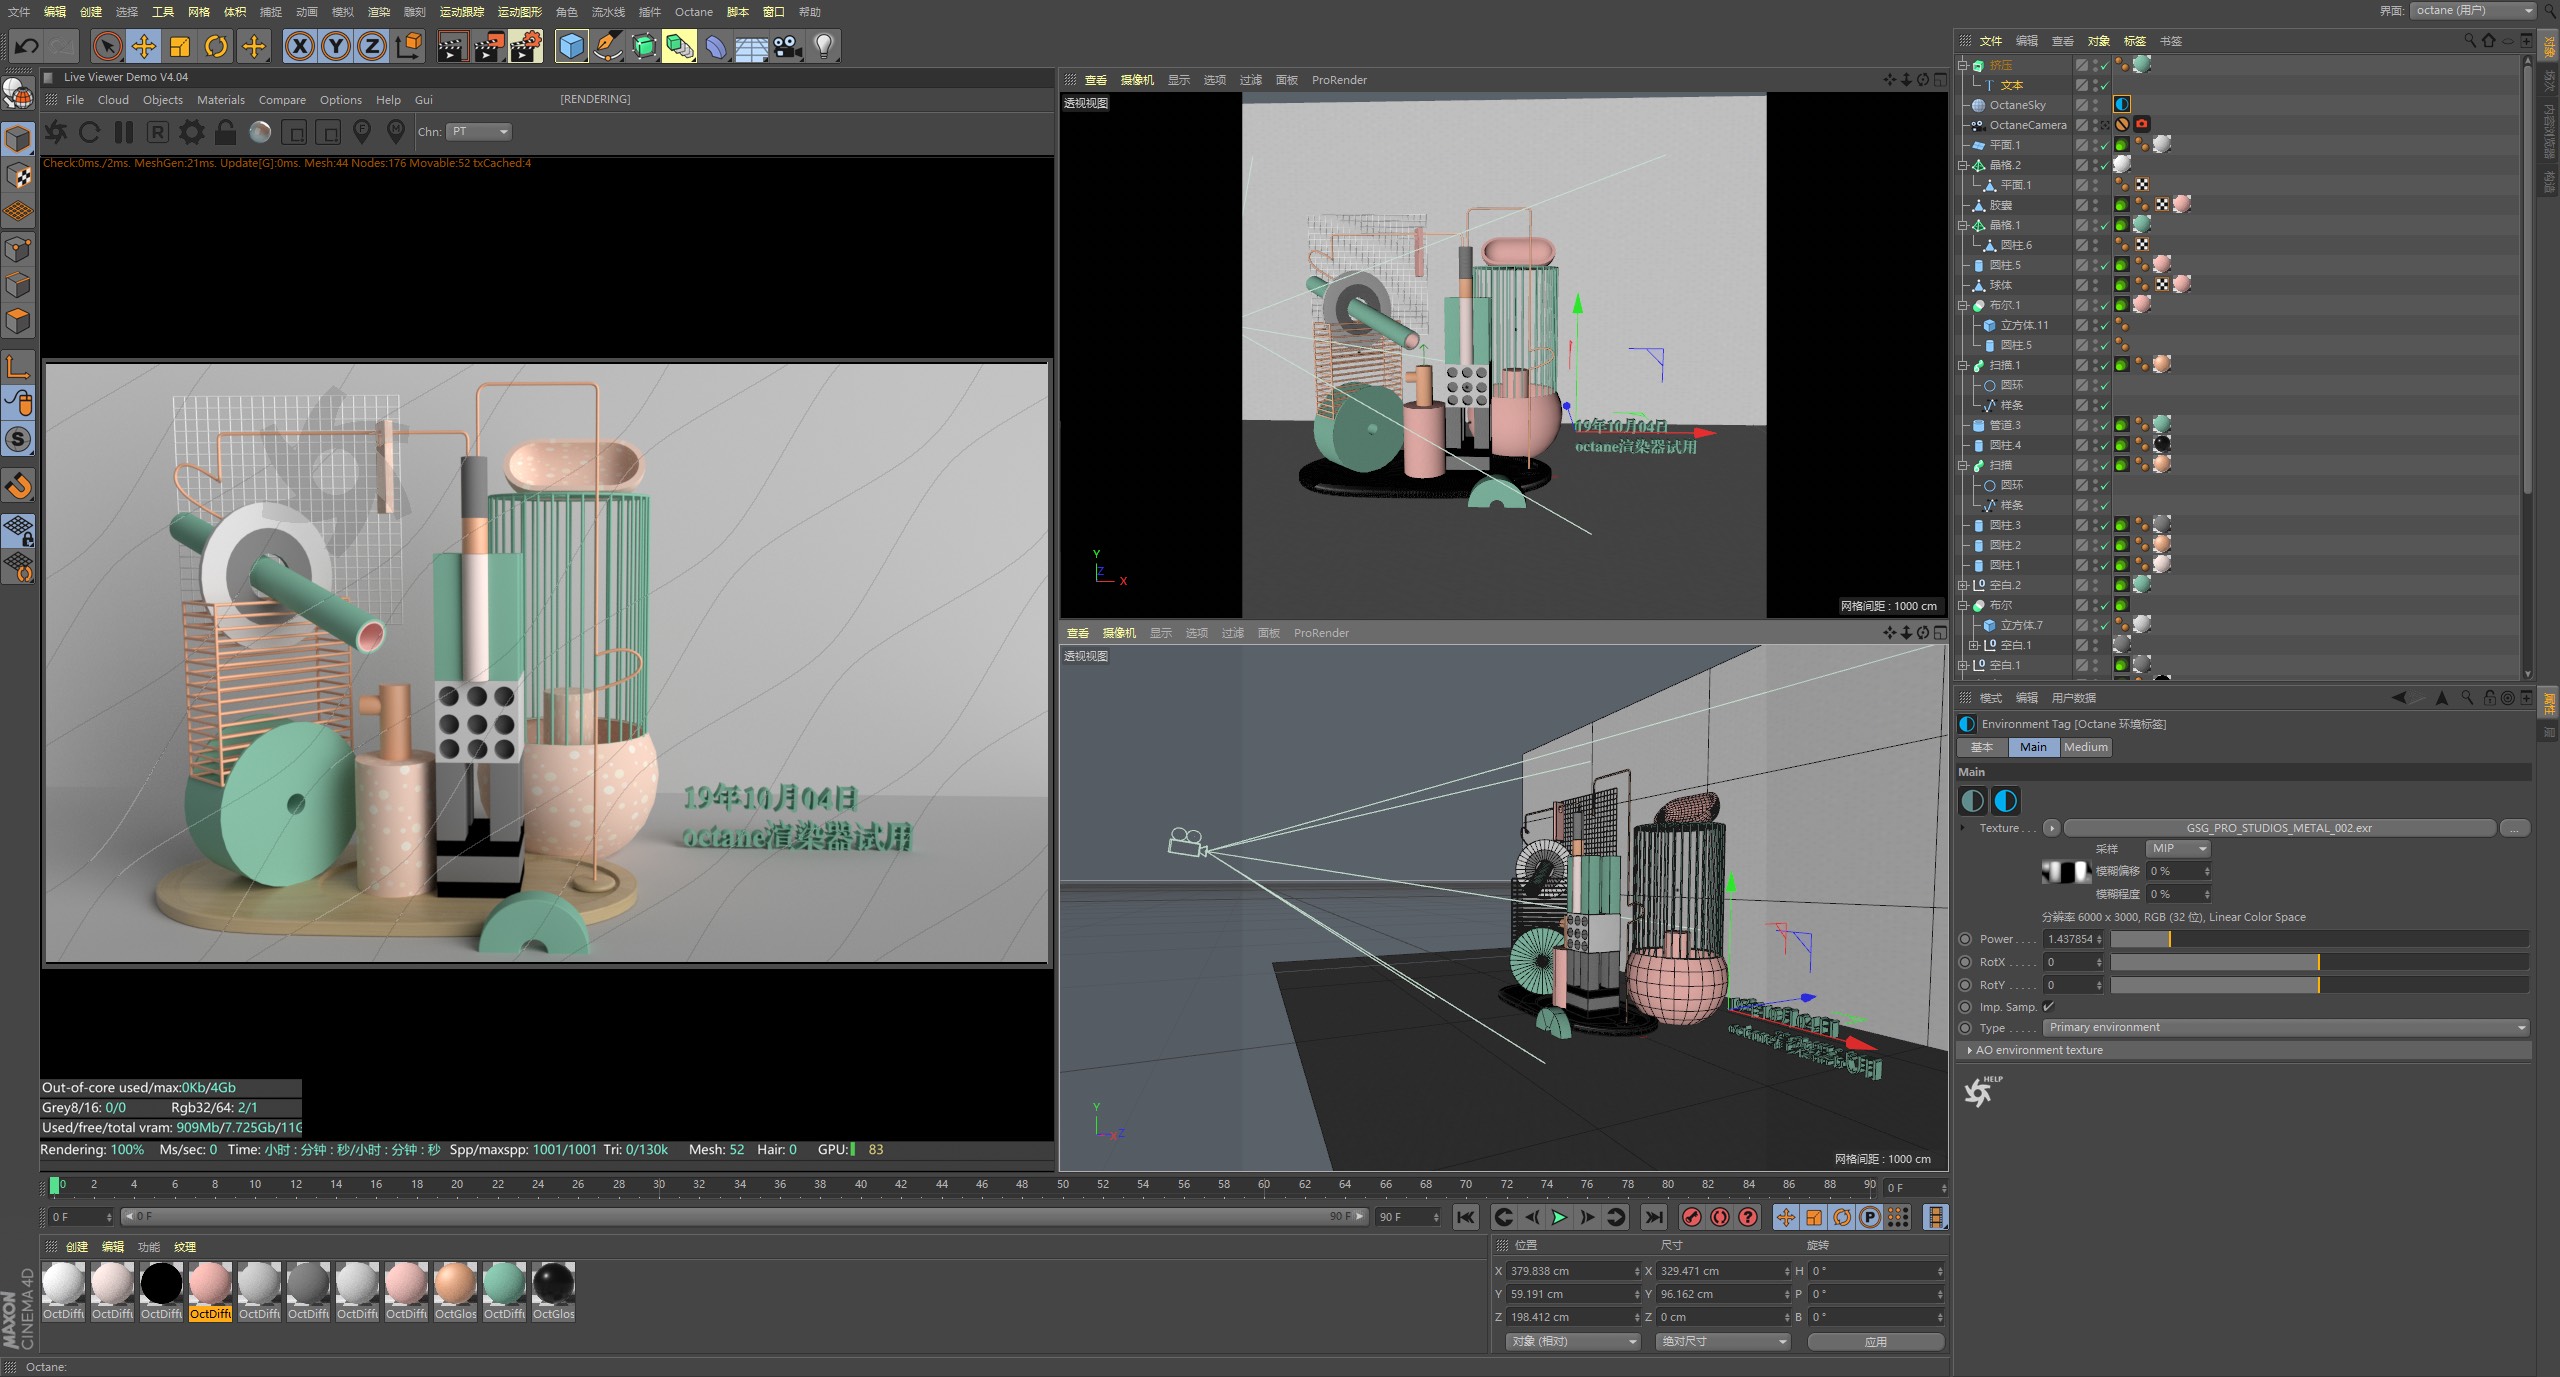Toggle Z axis lock

click(x=372, y=46)
